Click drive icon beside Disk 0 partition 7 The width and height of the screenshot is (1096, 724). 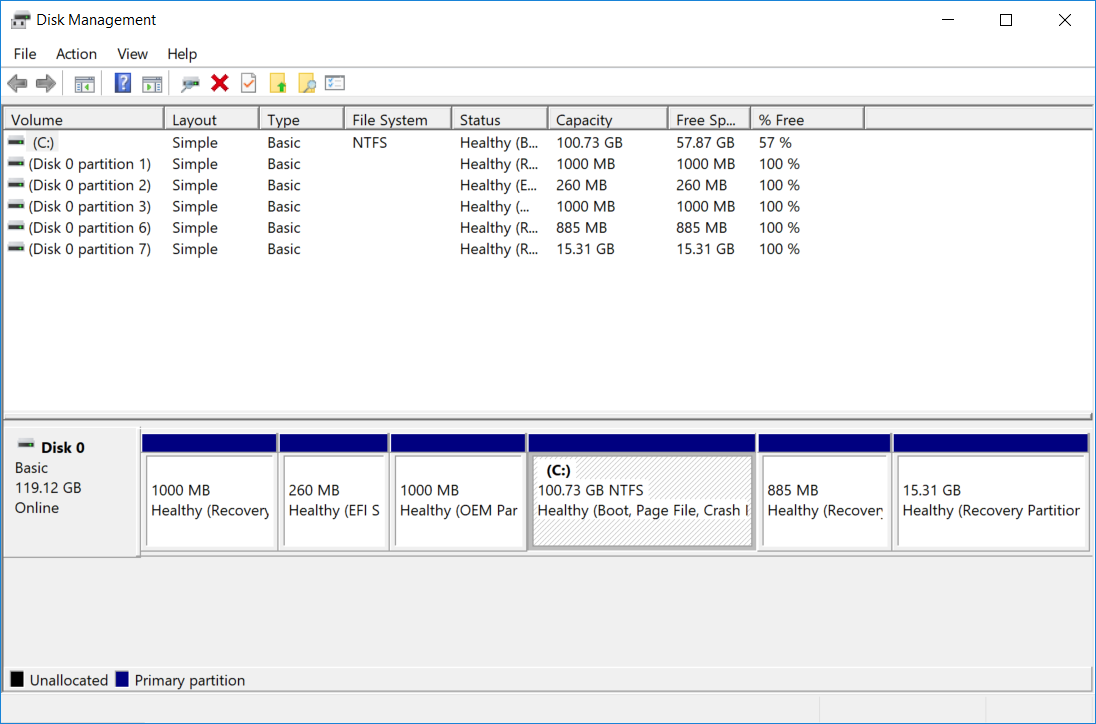tap(16, 249)
